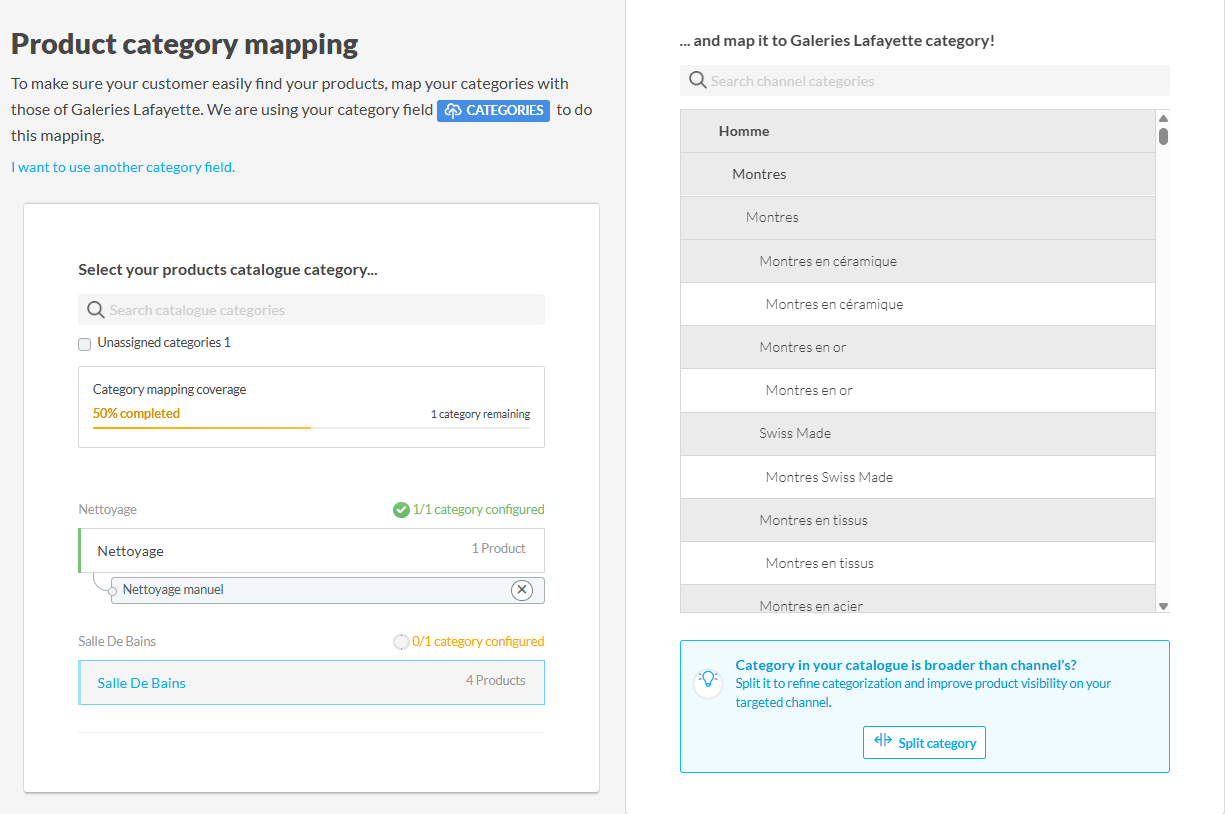Collapse the Swiss Made group
1225x814 pixels.
click(794, 433)
